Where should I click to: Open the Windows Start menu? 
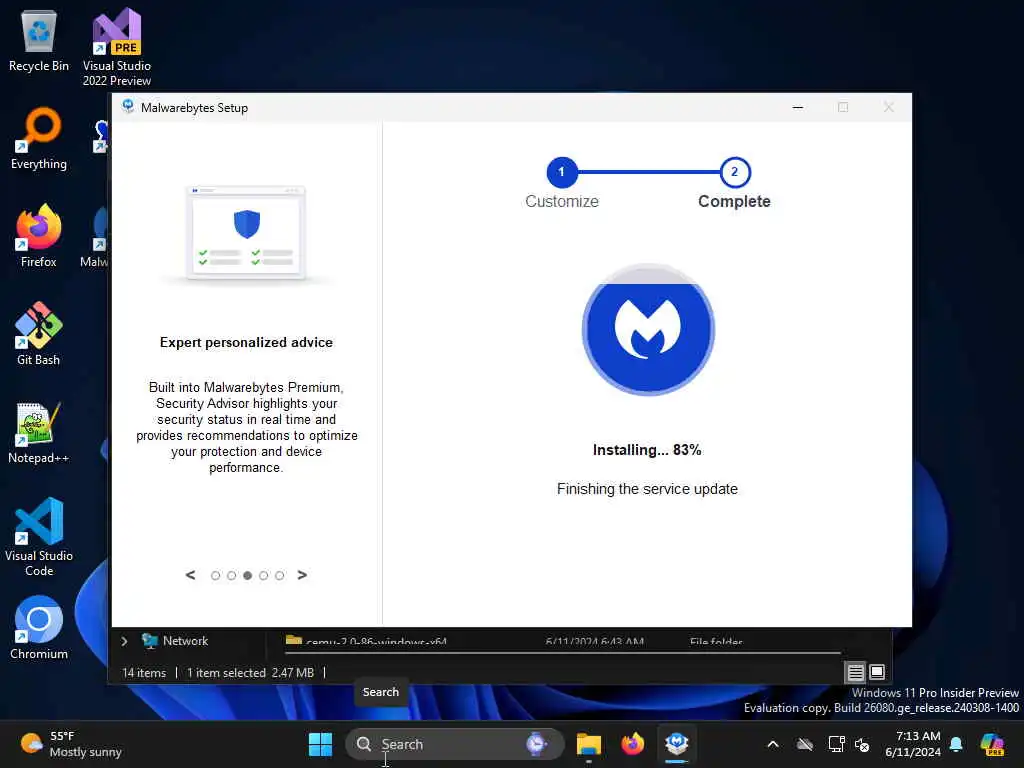click(x=320, y=744)
